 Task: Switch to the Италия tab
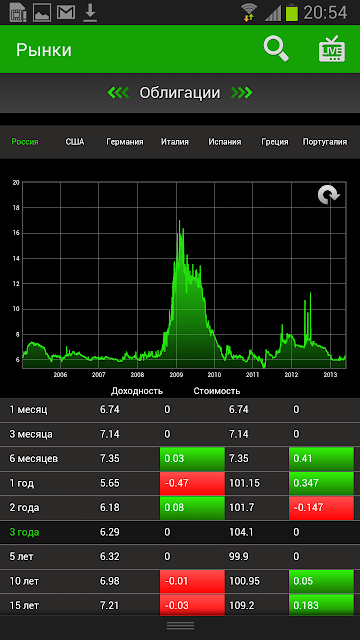[175, 142]
